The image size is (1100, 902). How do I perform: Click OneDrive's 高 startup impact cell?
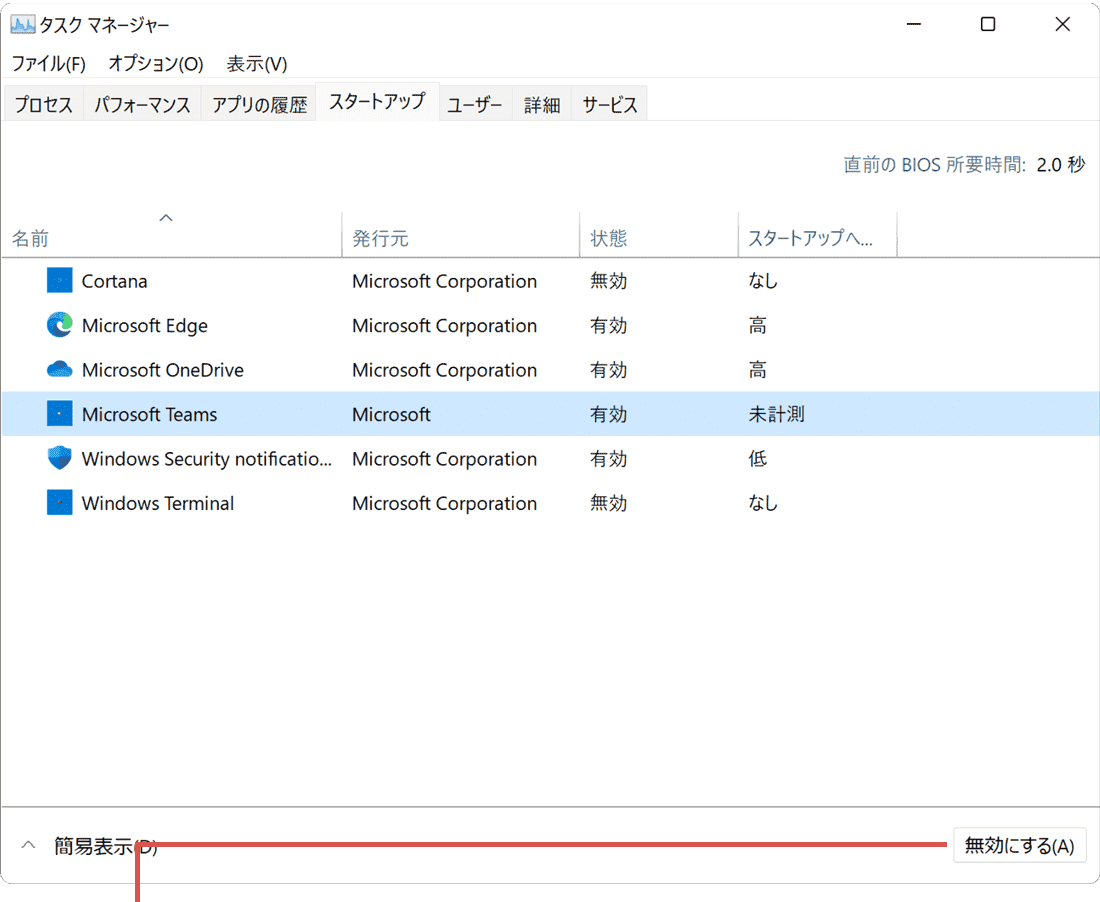click(758, 370)
